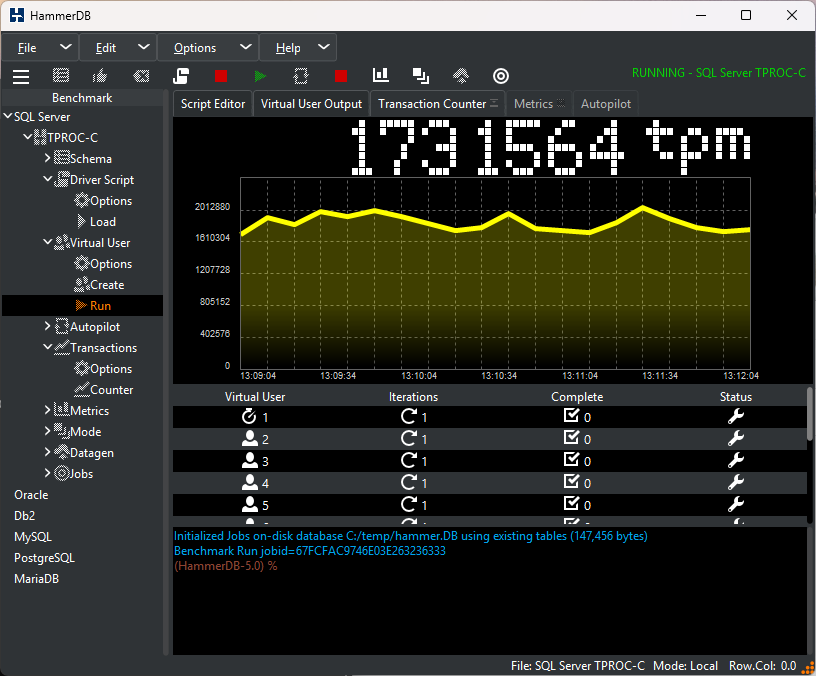Collapse the Transactions tree node

pyautogui.click(x=47, y=347)
